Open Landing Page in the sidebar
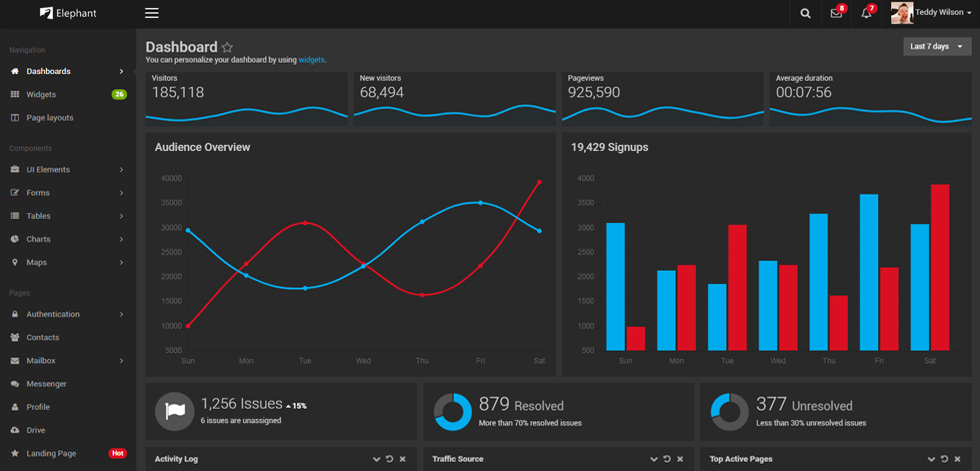Screen dimensions: 980x471 (x=68, y=453)
